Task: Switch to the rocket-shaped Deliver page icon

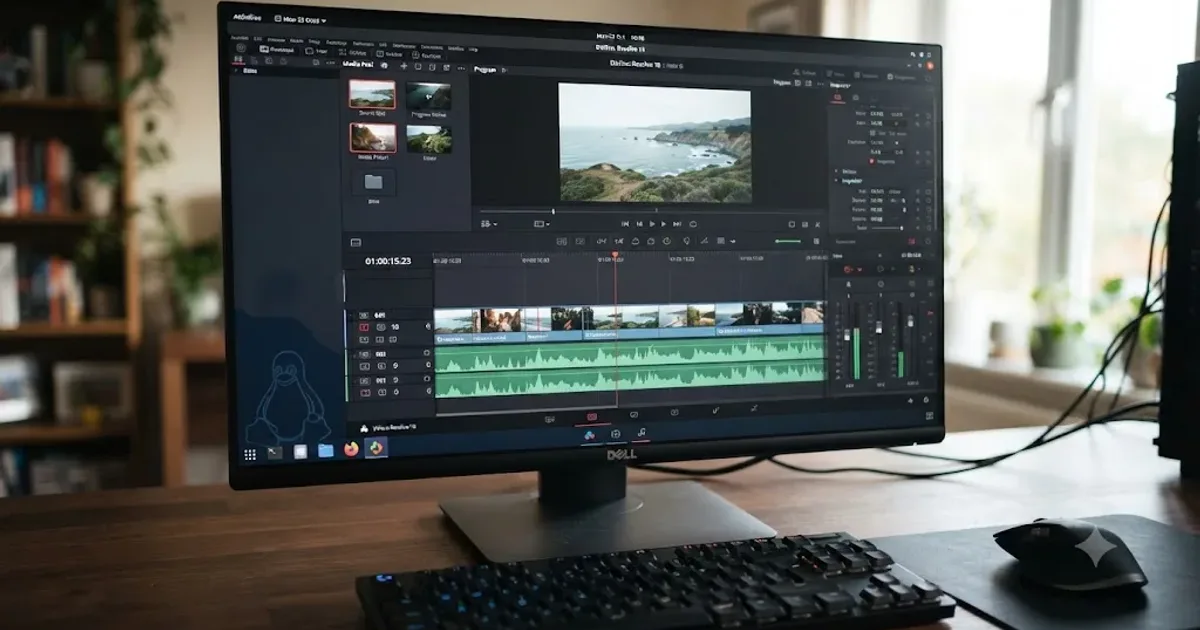Action: pos(754,408)
